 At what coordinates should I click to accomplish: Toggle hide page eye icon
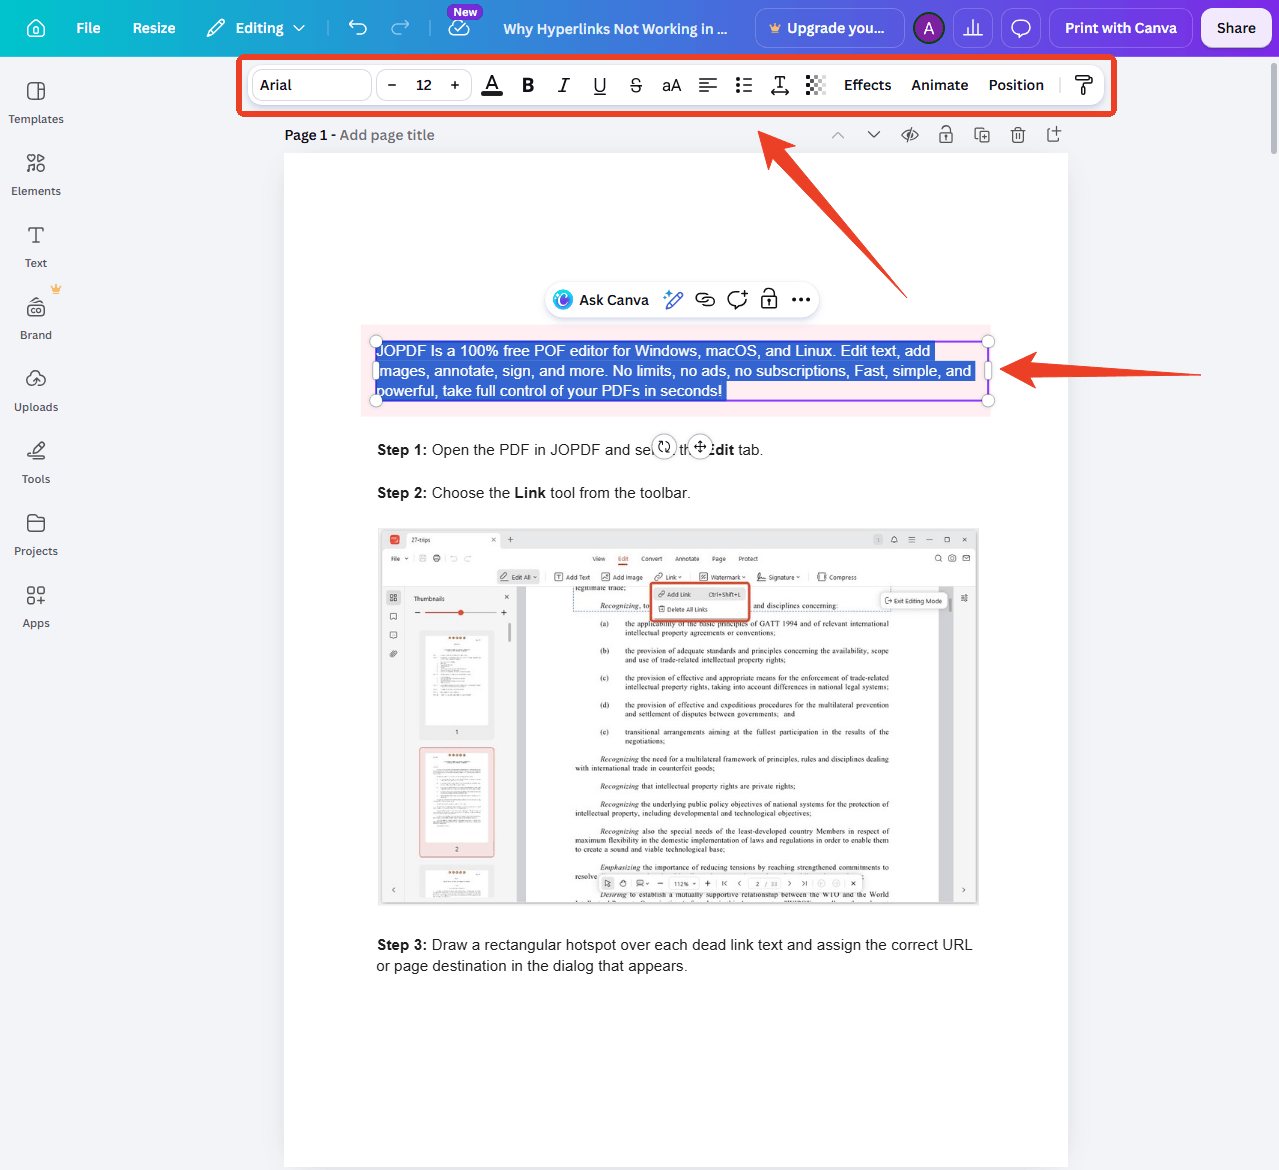910,135
